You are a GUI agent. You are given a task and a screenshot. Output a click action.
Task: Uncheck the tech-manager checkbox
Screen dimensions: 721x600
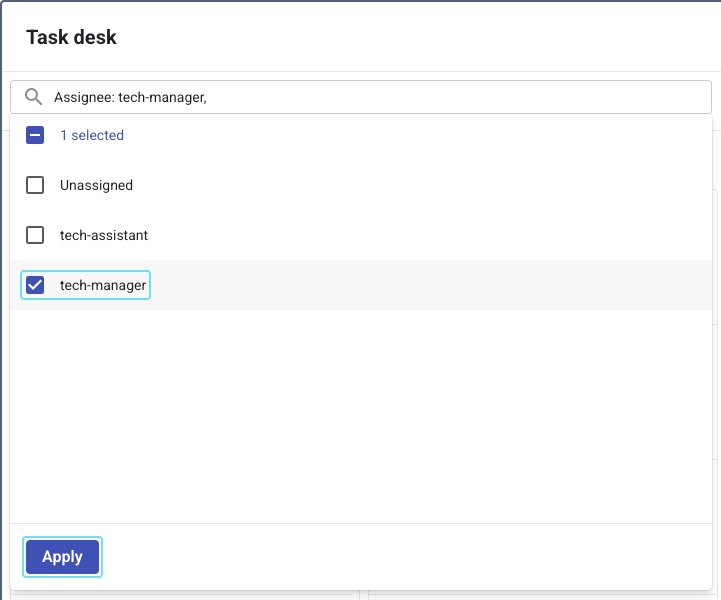pyautogui.click(x=35, y=285)
